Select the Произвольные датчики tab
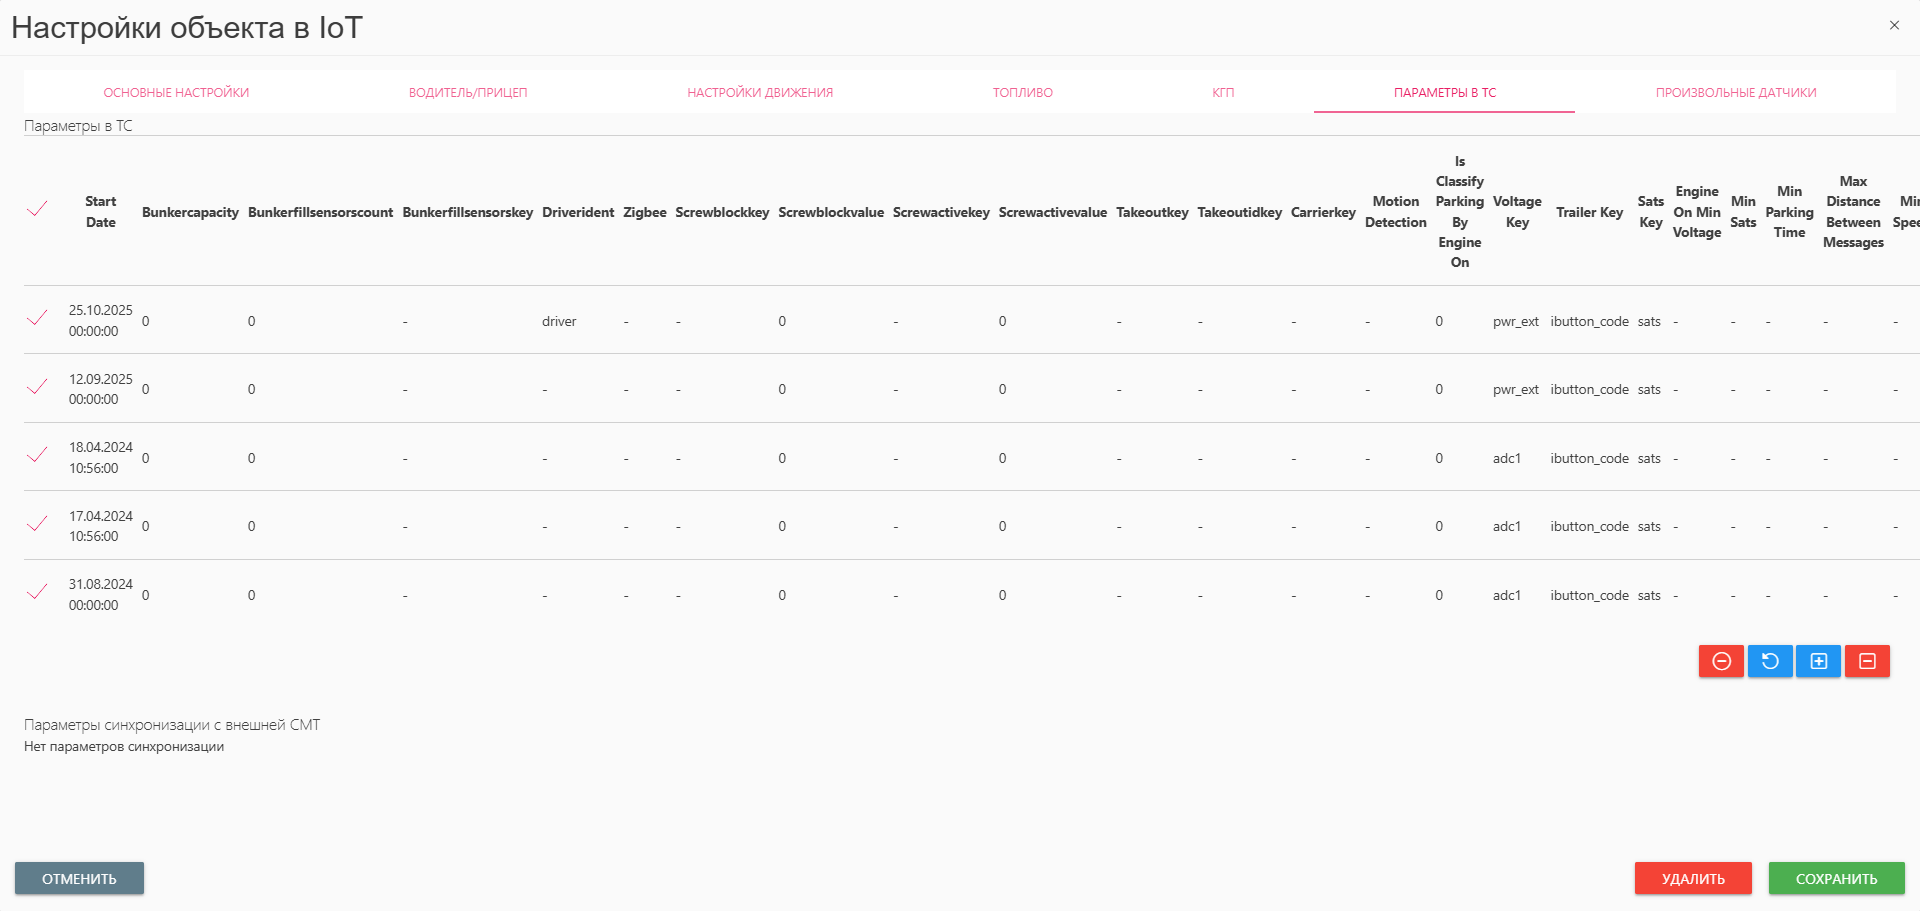The width and height of the screenshot is (1920, 911). [1735, 93]
